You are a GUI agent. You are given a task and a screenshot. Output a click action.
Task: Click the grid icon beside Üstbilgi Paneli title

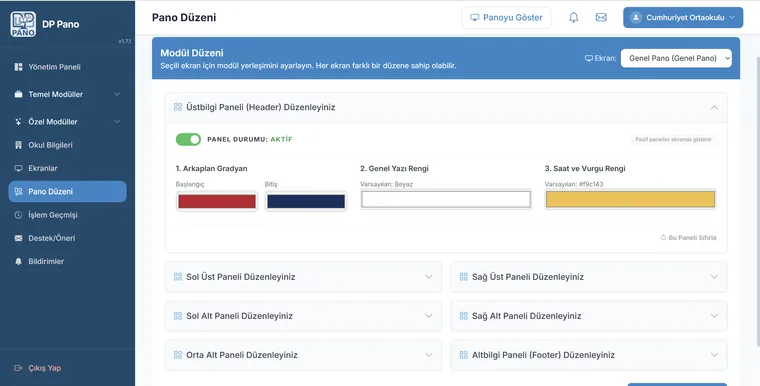178,107
